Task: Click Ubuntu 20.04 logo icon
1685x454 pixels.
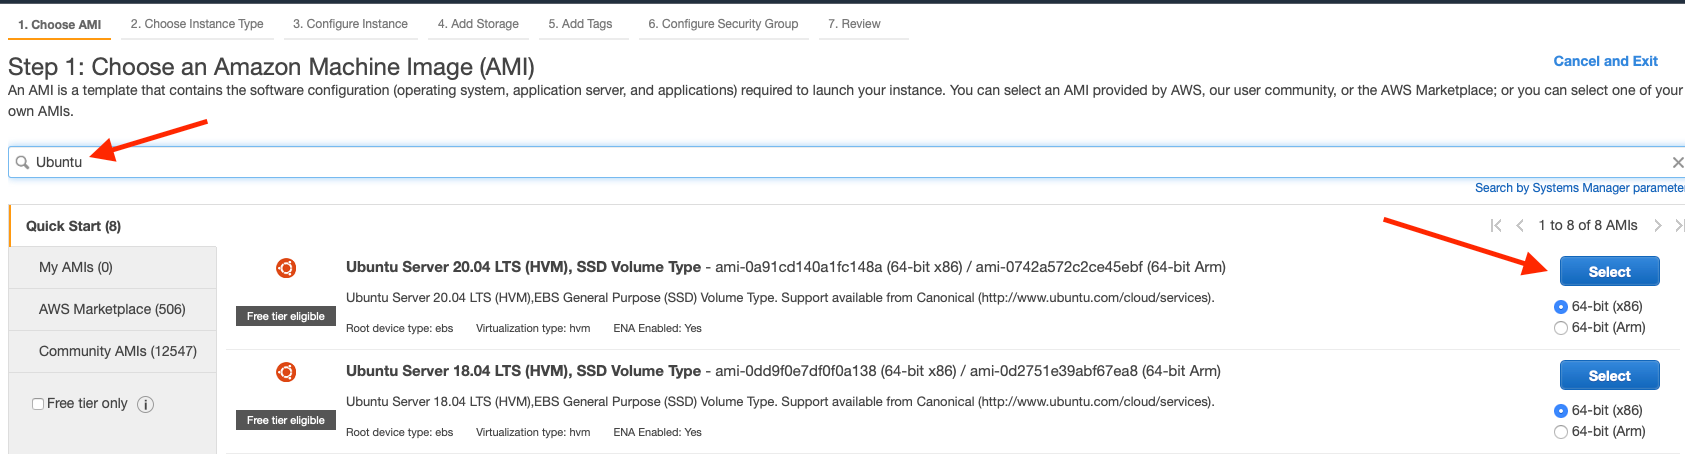Action: (x=286, y=268)
